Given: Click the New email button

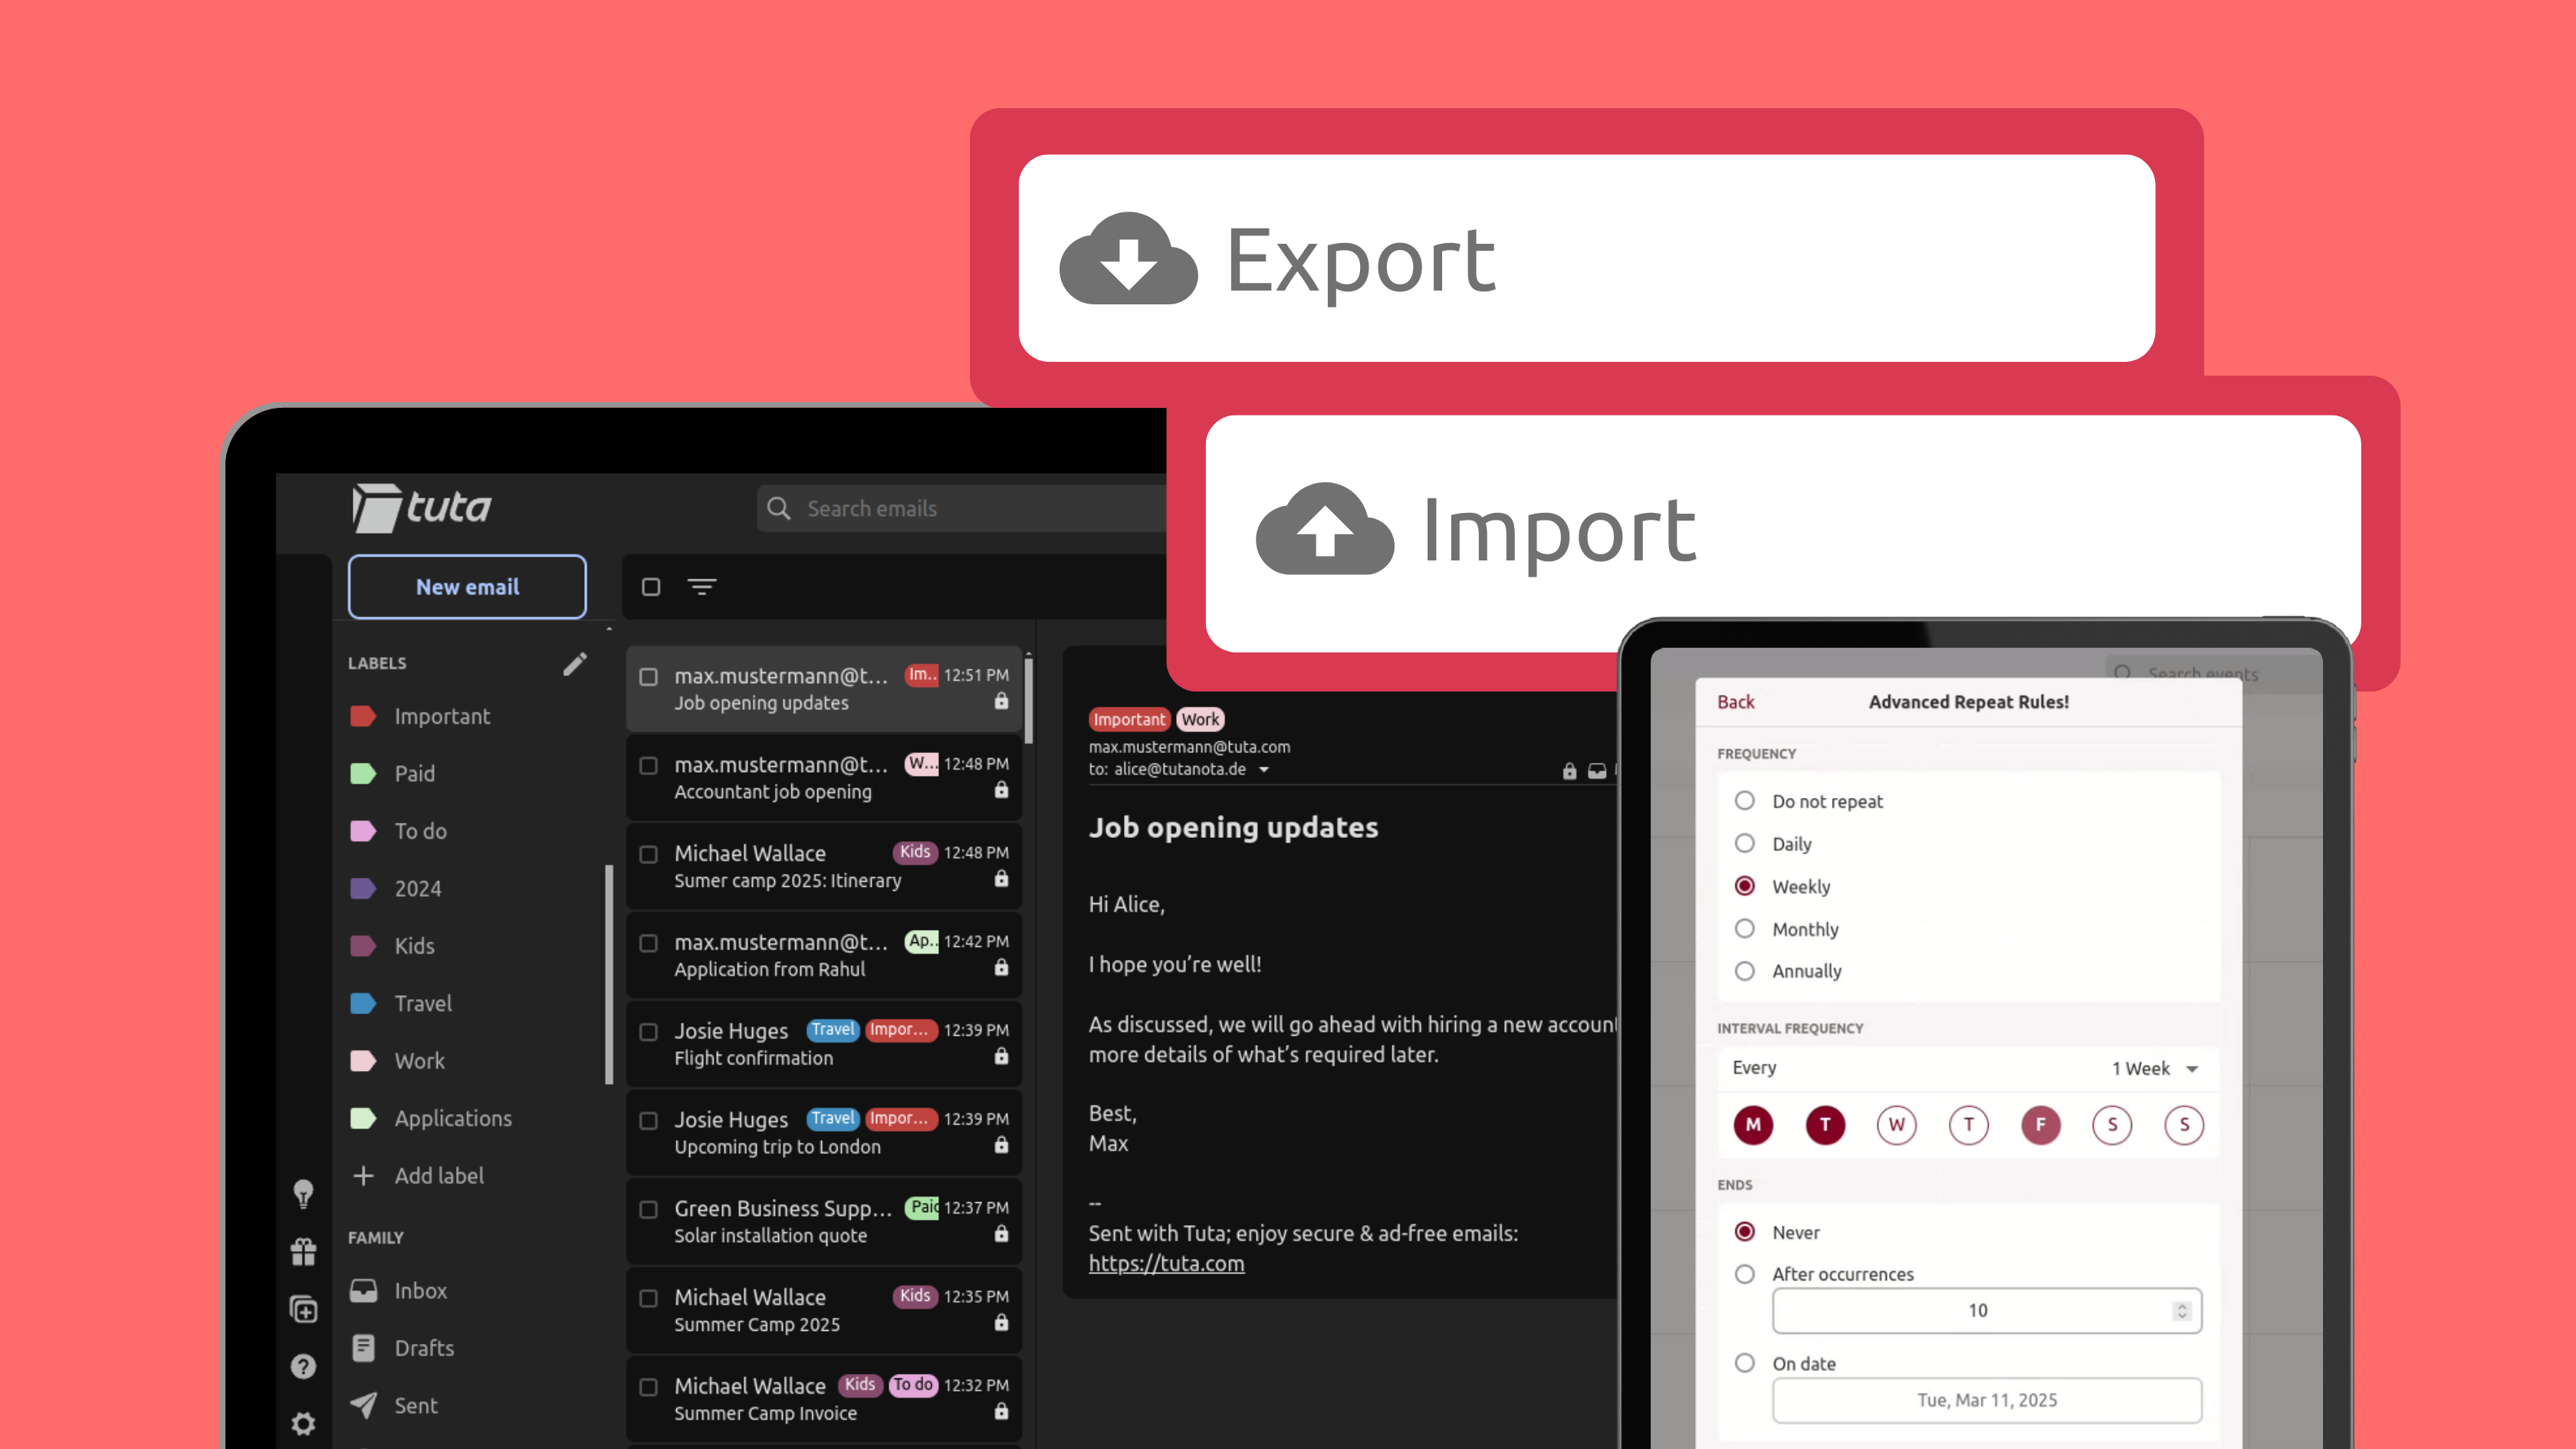Looking at the screenshot, I should (467, 587).
